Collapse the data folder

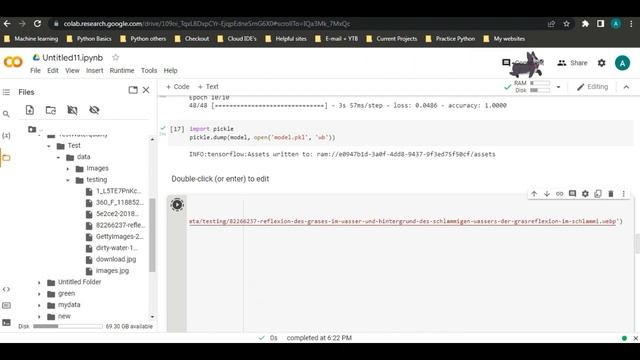tap(58, 157)
